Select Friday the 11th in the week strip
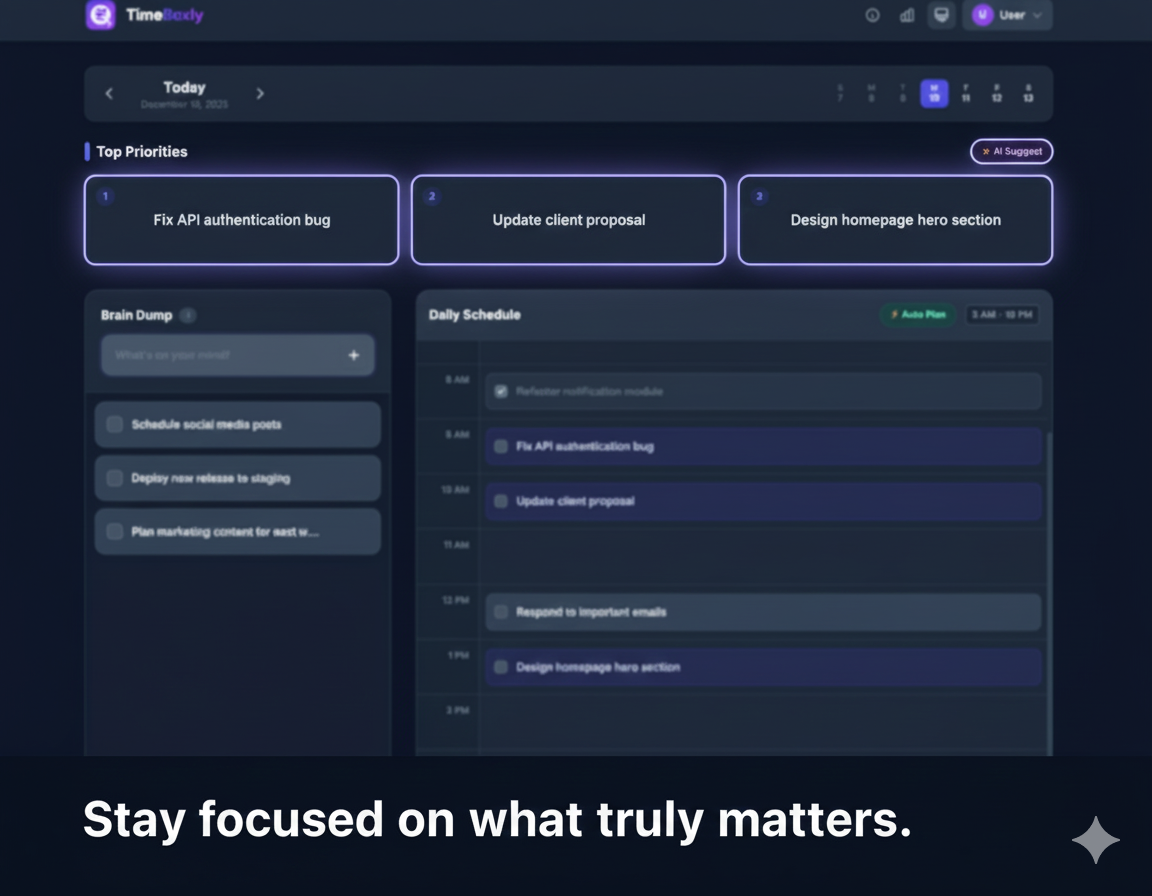The image size is (1152, 896). (964, 93)
